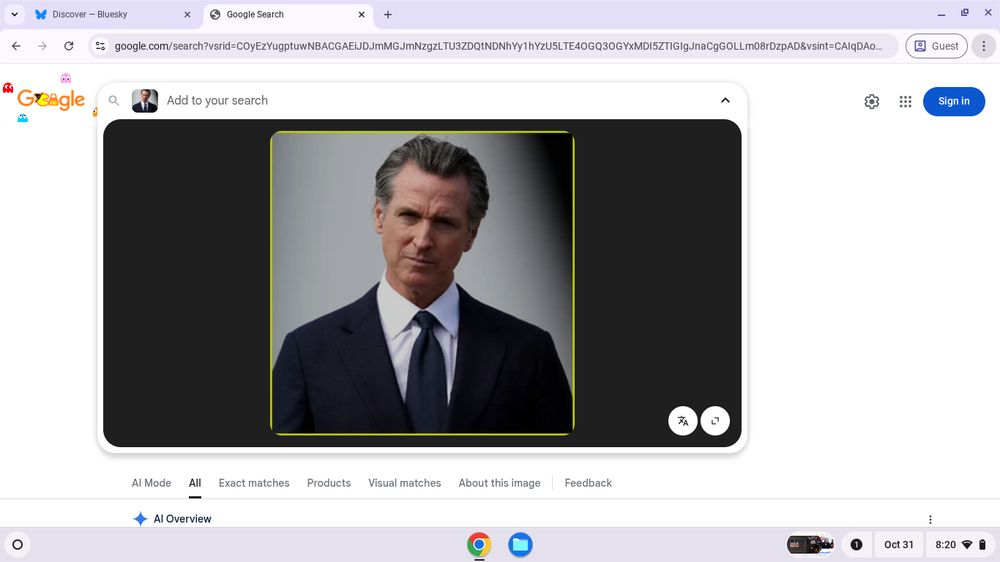Click the Sign in button
Viewport: 1000px width, 562px height.
[x=953, y=101]
